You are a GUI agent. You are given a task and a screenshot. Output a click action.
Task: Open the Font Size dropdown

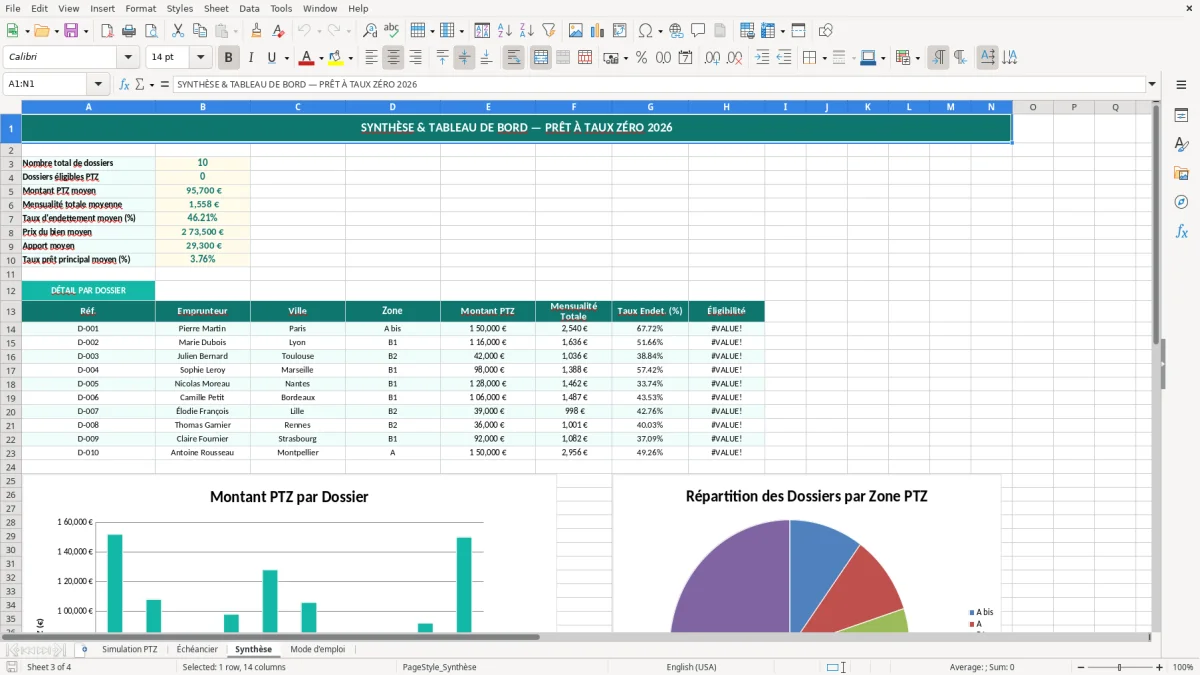[x=201, y=58]
